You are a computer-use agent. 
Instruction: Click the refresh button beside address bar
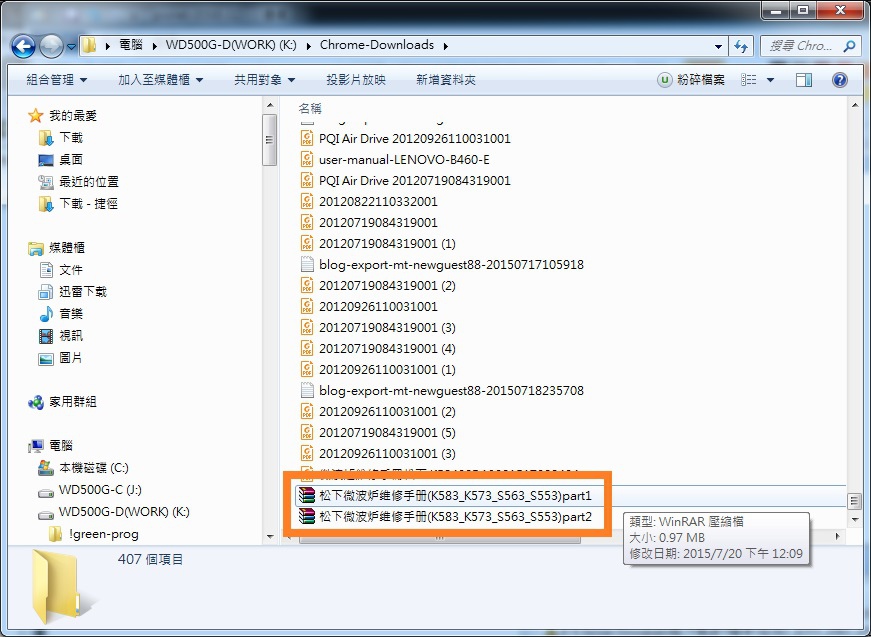pos(740,46)
